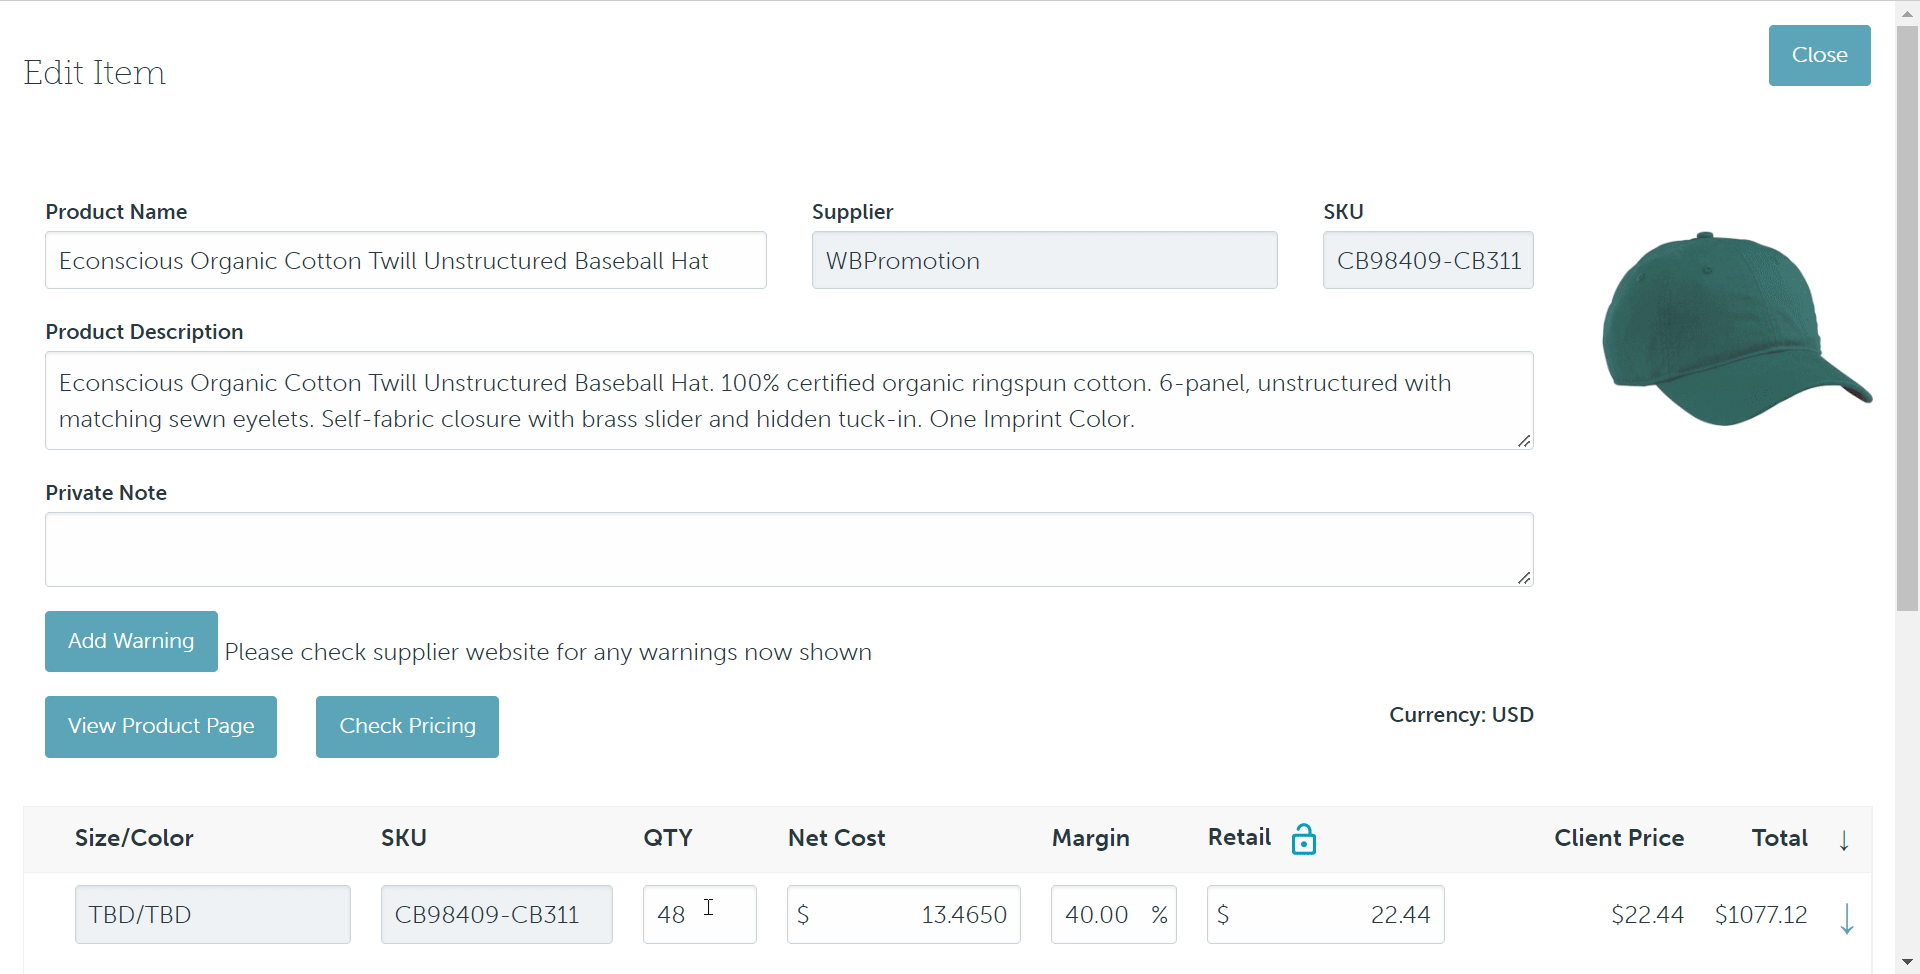Click the Net Cost field 13.4650
This screenshot has width=1920, height=974.
tap(903, 915)
